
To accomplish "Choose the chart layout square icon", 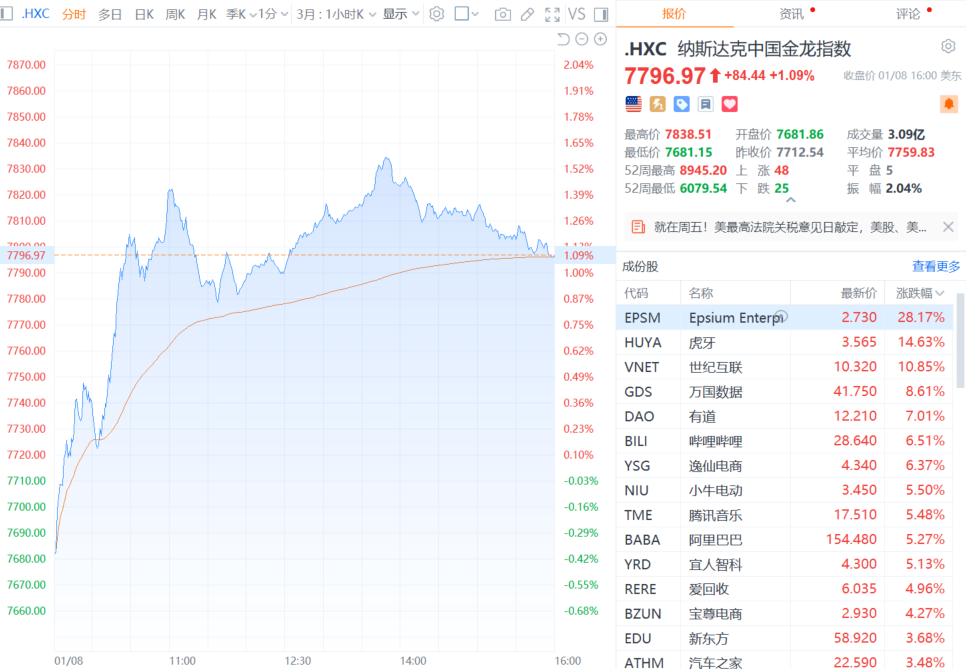I will pyautogui.click(x=461, y=14).
